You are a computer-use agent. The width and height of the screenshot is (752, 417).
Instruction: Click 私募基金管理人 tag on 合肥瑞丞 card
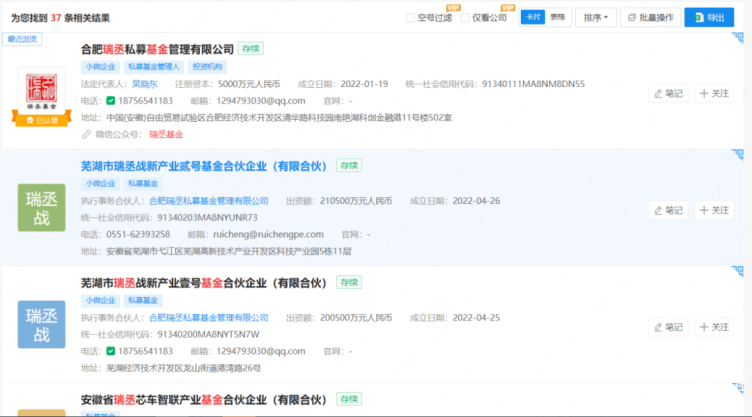[153, 67]
